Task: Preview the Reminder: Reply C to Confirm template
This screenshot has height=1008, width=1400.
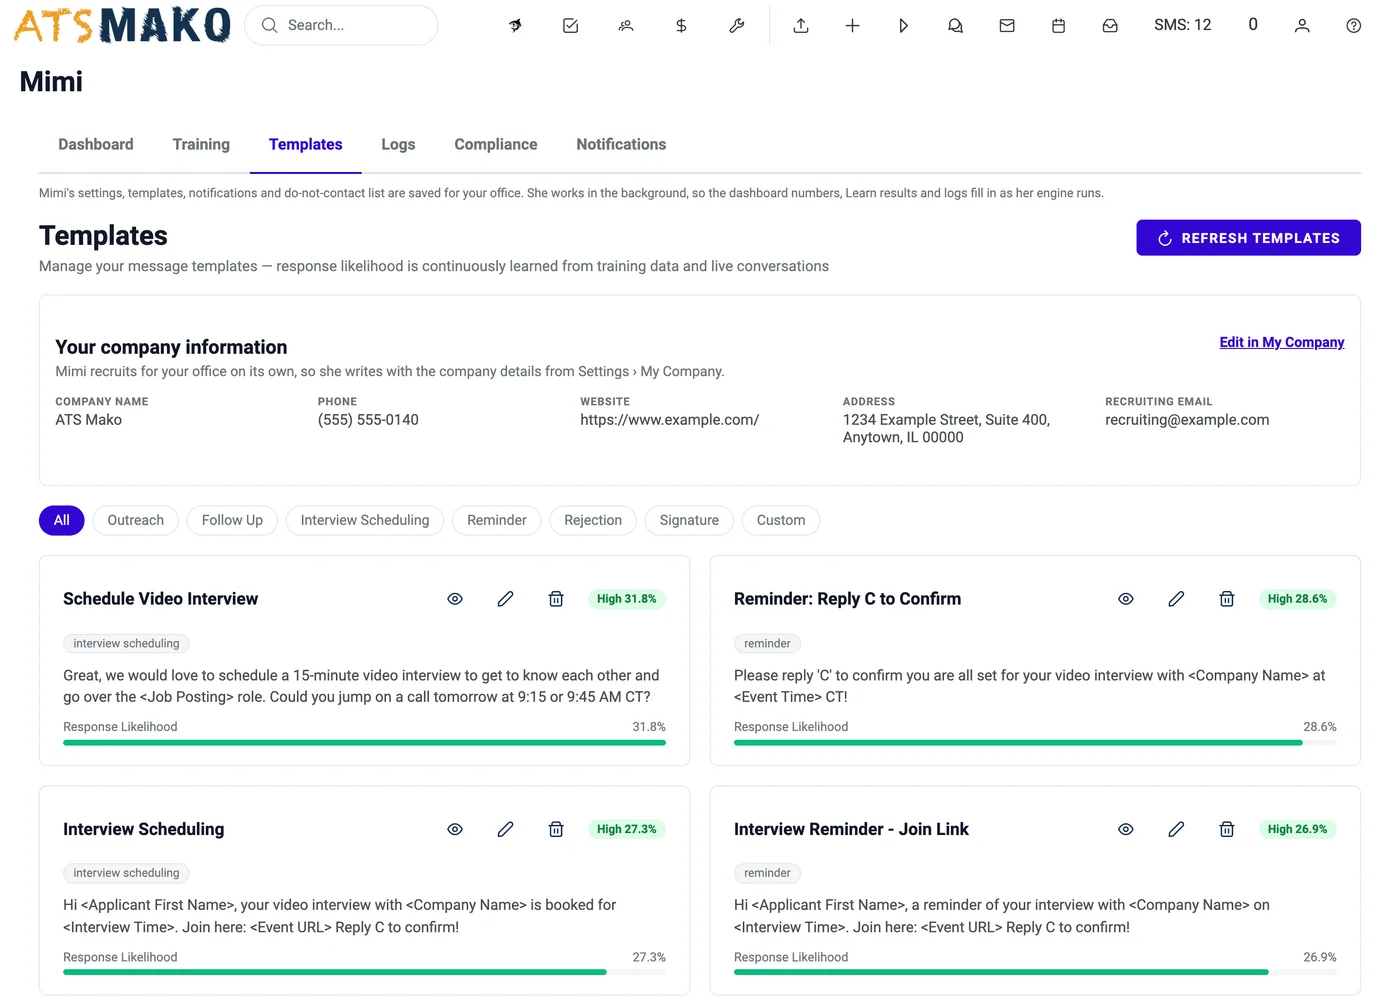Action: (x=1126, y=599)
